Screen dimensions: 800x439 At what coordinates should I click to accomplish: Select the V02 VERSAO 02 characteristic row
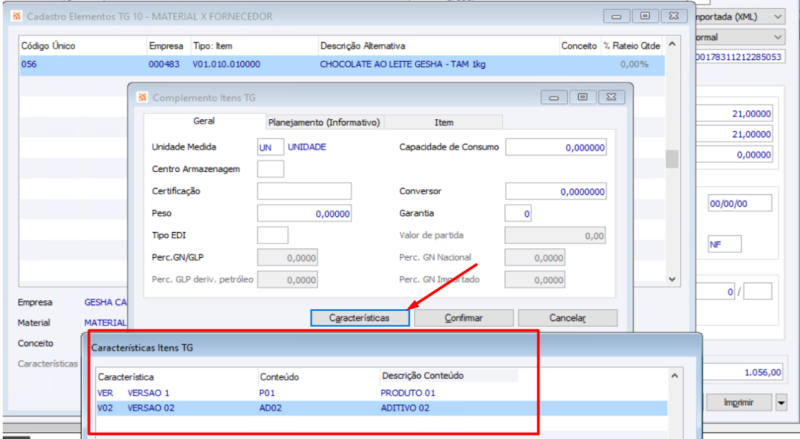coord(381,408)
